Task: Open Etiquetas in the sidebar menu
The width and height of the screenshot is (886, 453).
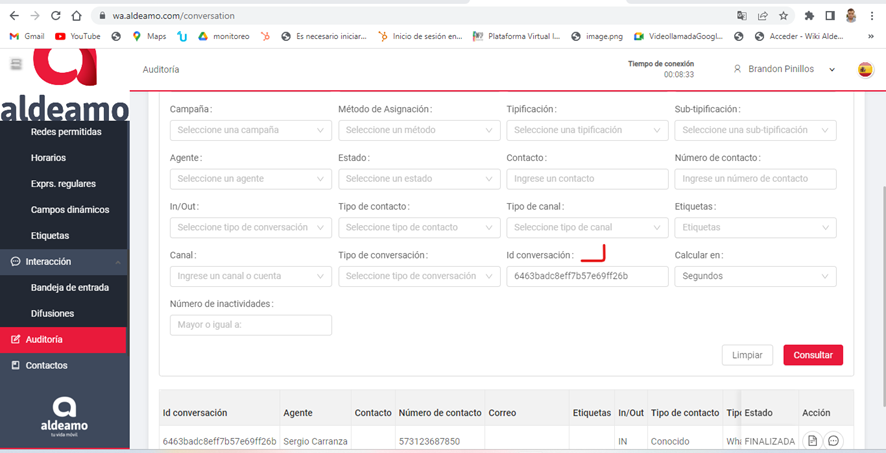Action: coord(50,236)
